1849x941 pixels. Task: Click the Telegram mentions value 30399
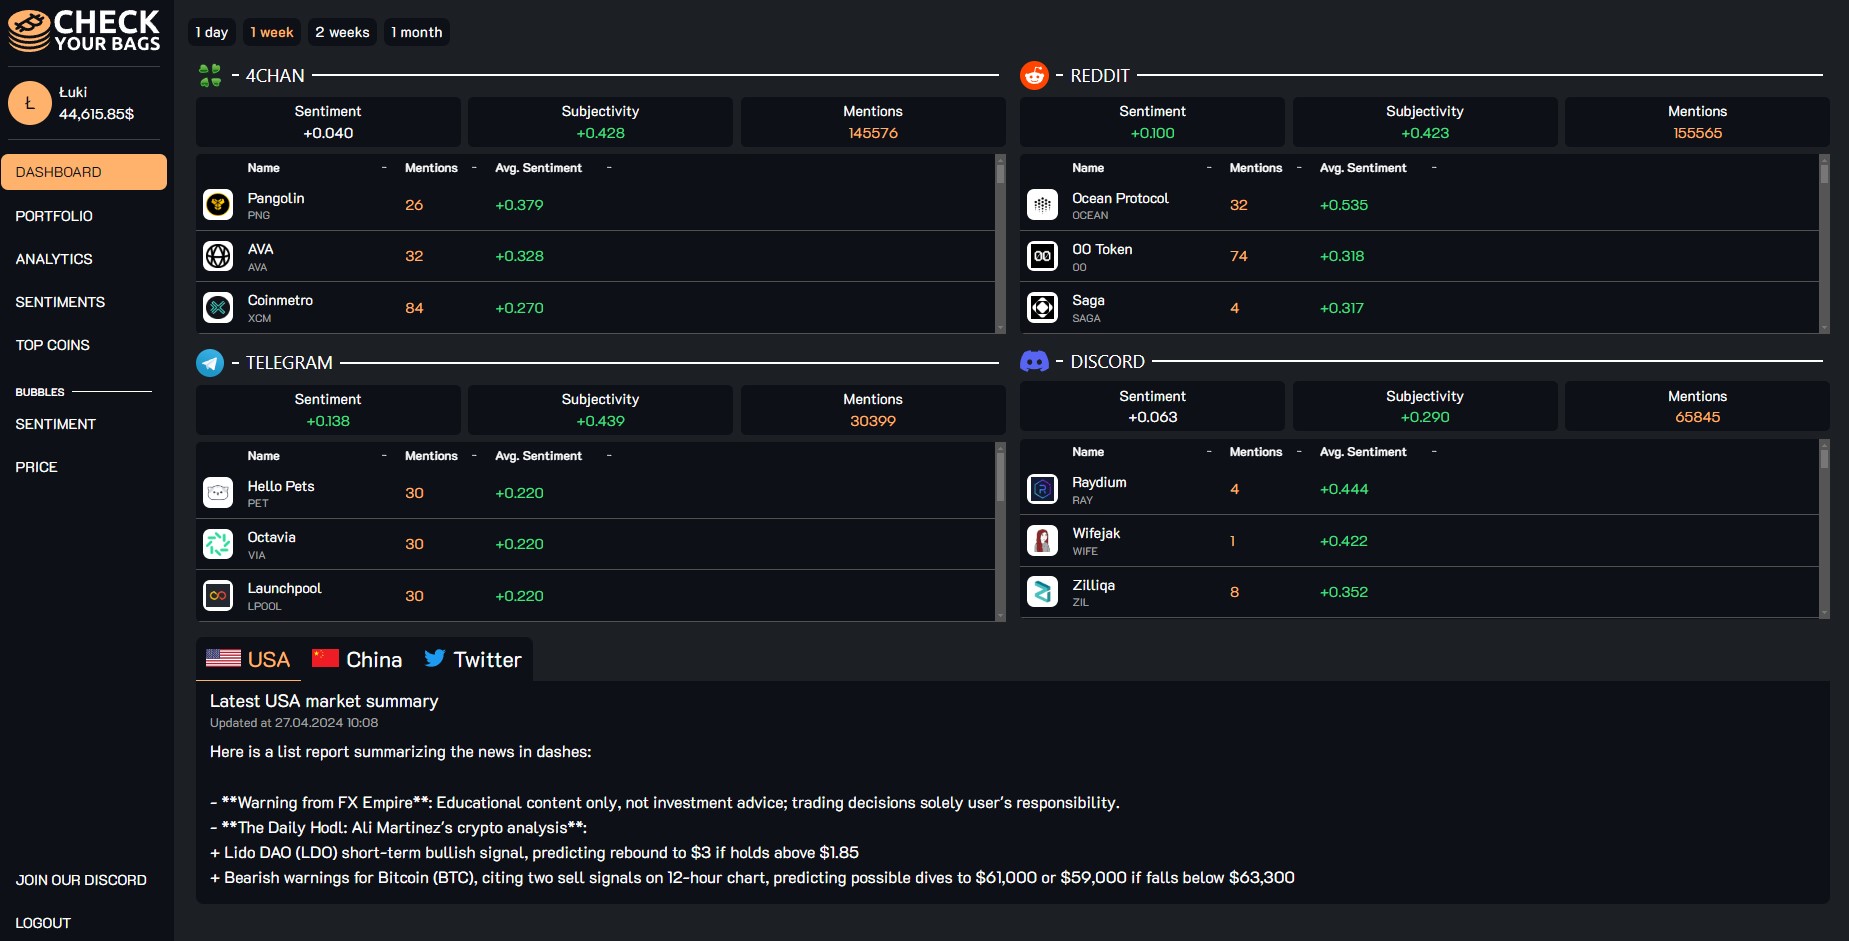(873, 421)
